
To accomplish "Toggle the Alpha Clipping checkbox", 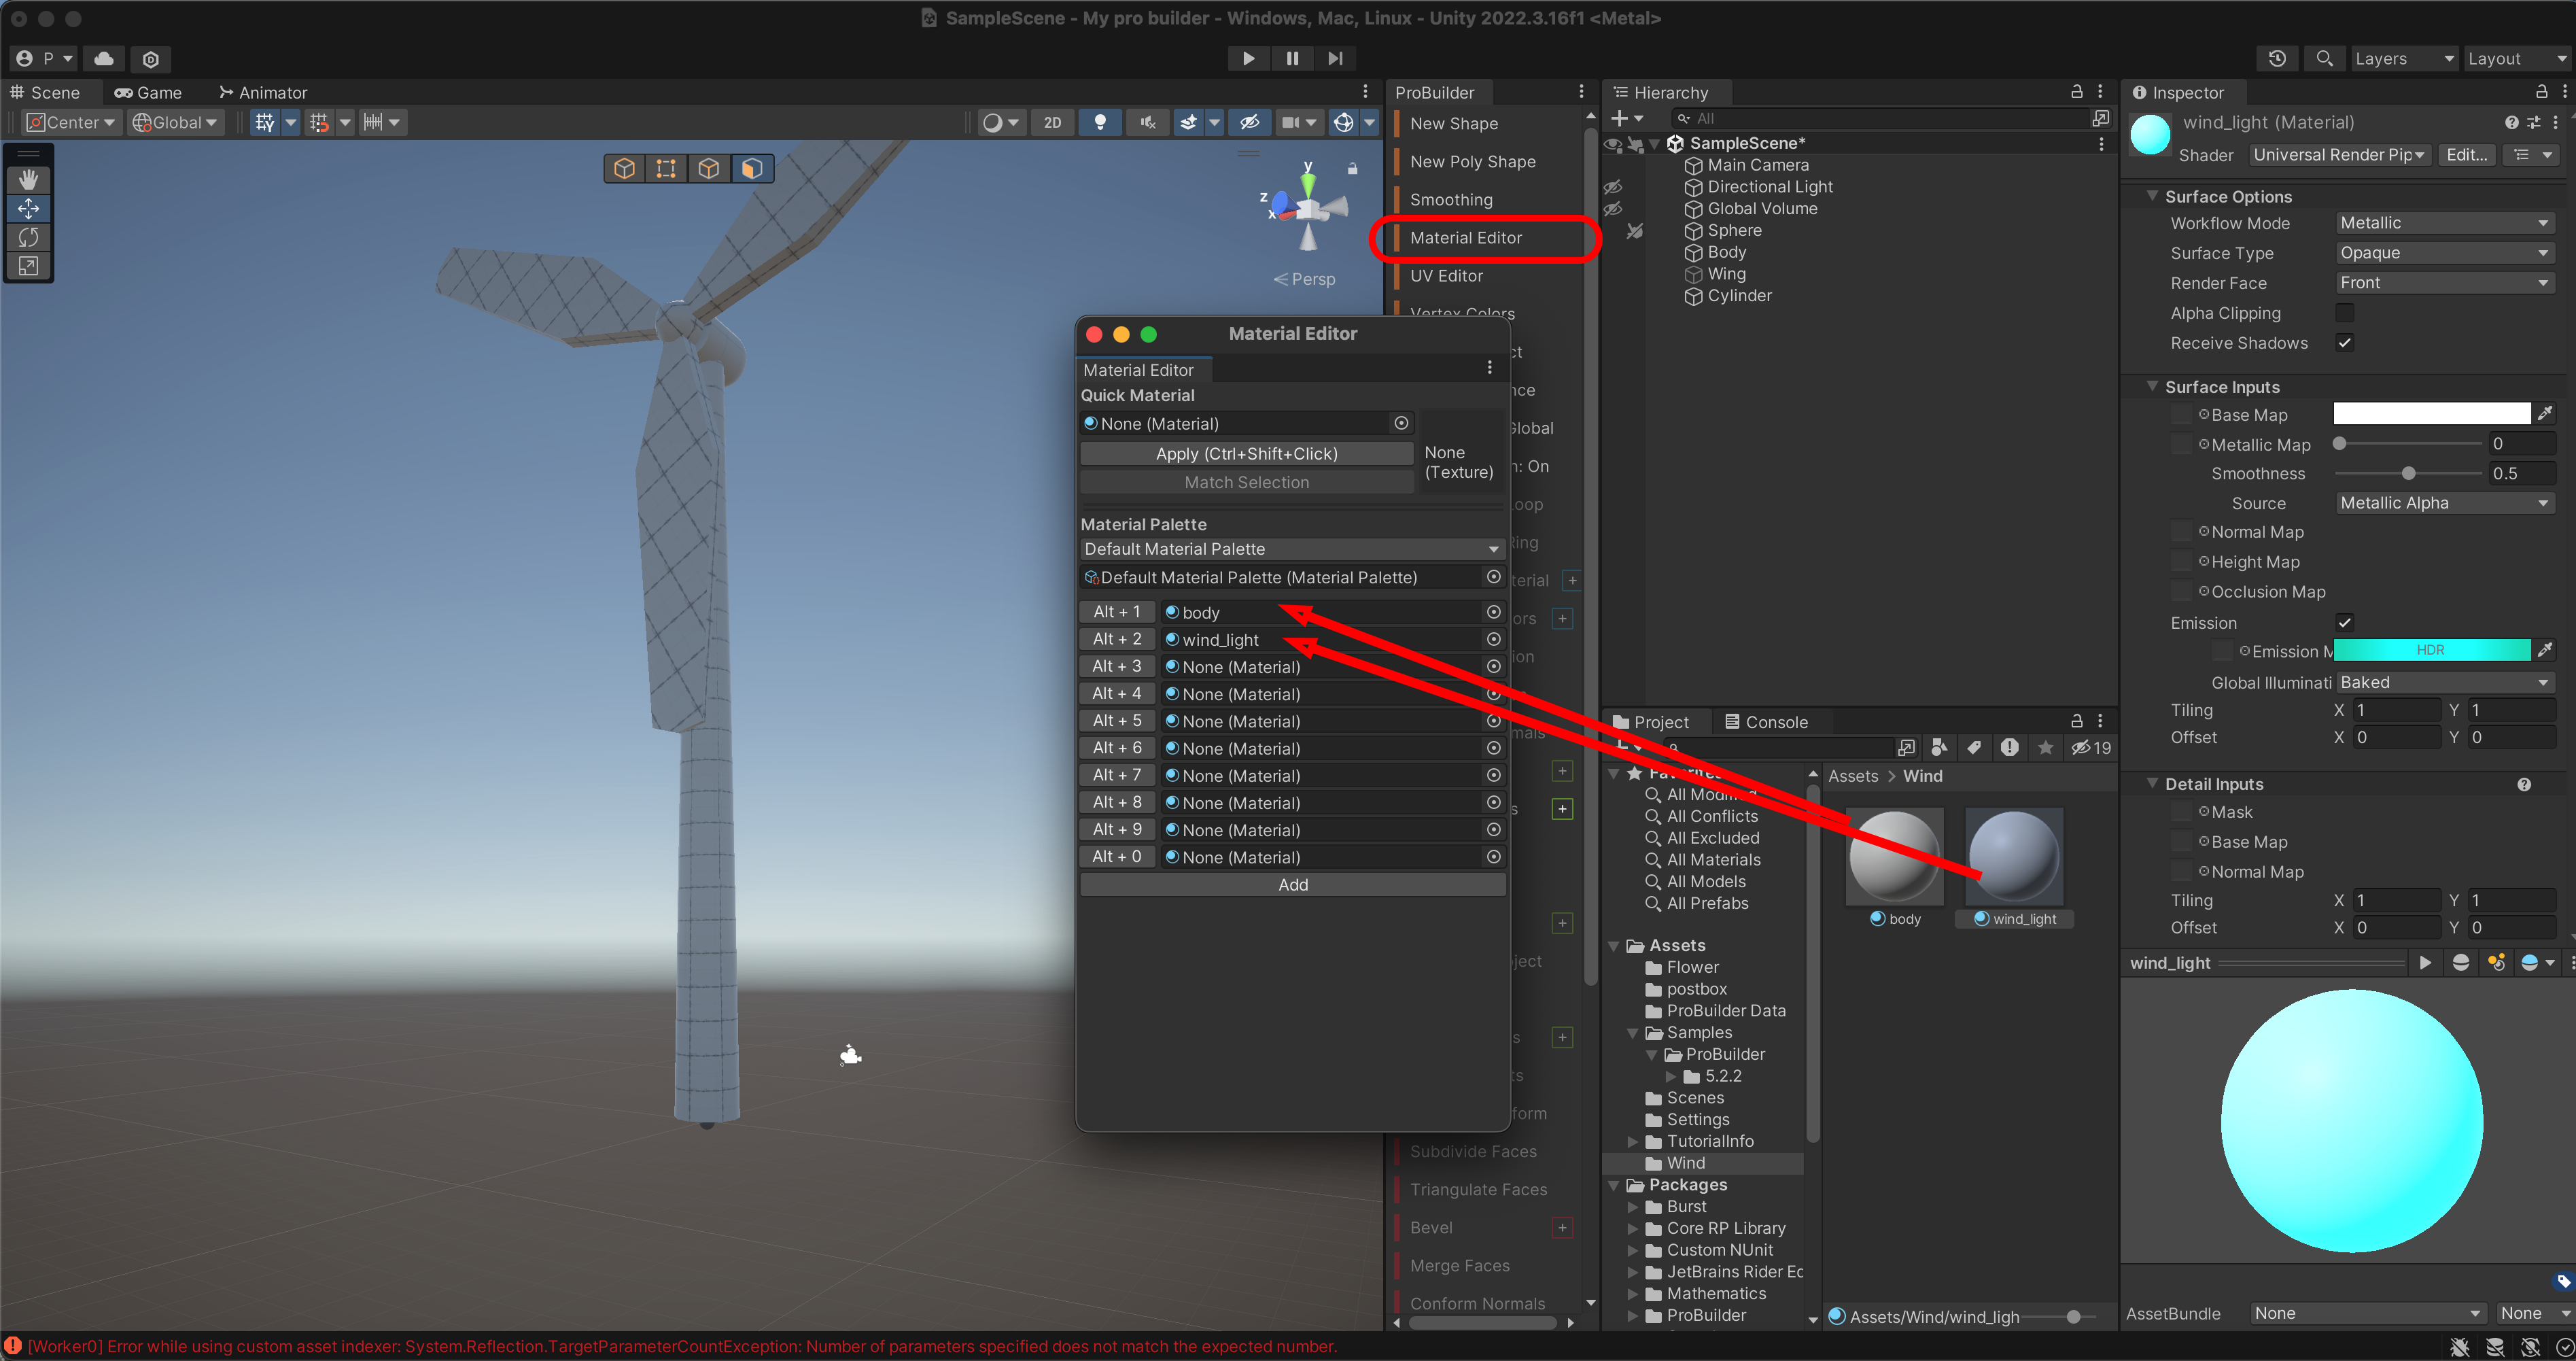I will point(2344,313).
